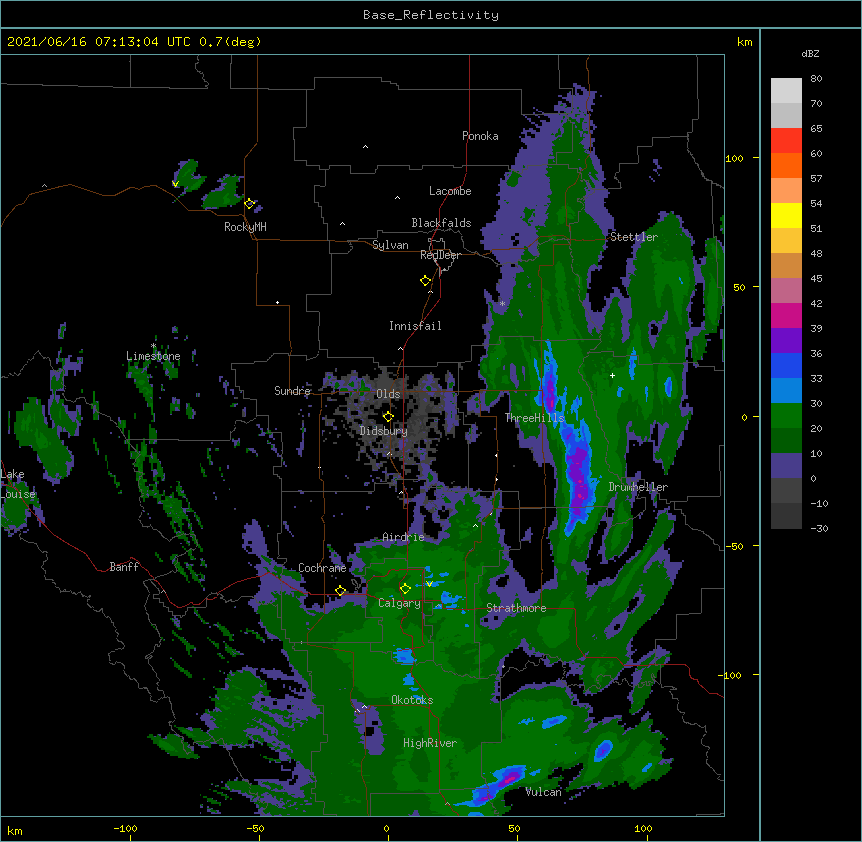Click the yellow diamond marker below RedDeer
The height and width of the screenshot is (842, 862).
click(425, 281)
